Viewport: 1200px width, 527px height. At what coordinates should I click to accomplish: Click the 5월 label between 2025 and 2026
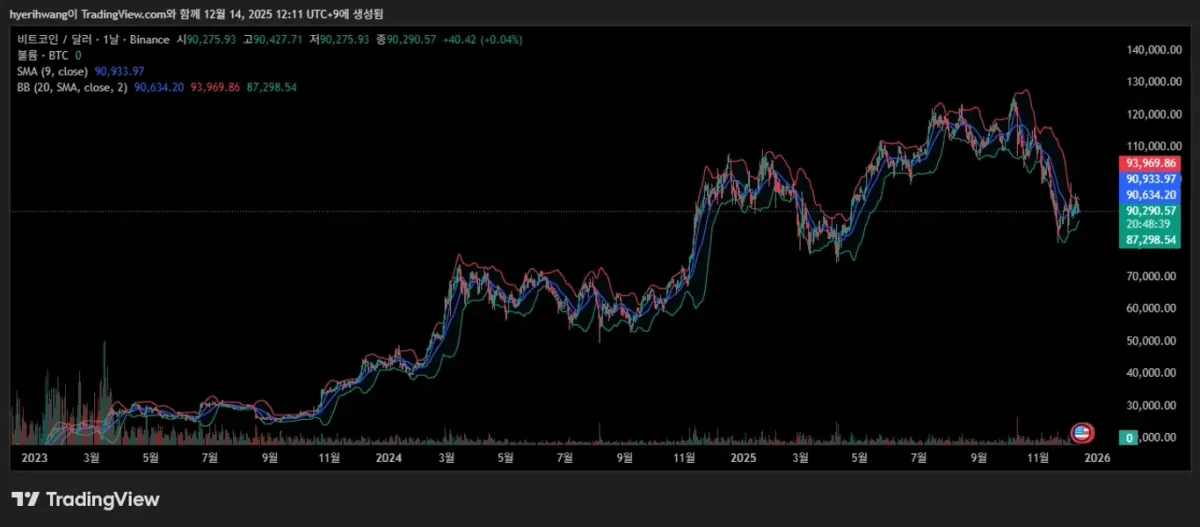coord(859,457)
